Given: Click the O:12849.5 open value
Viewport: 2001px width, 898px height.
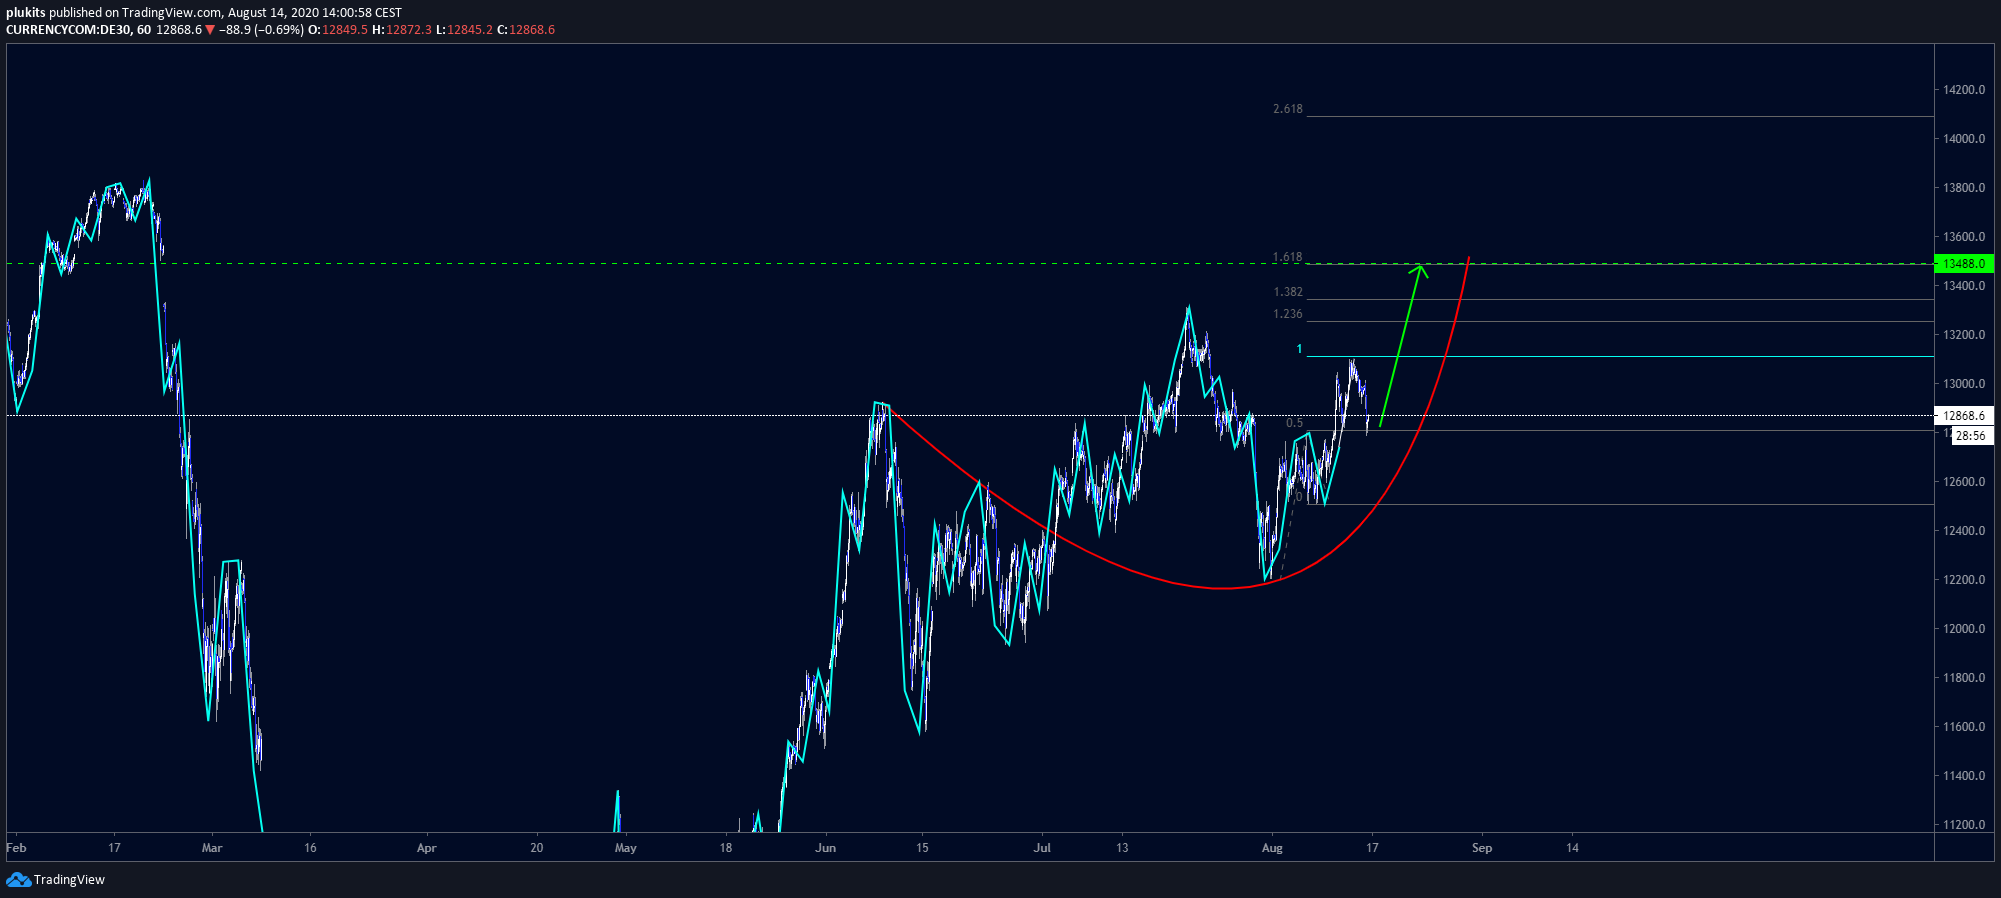Looking at the screenshot, I should click(x=338, y=30).
